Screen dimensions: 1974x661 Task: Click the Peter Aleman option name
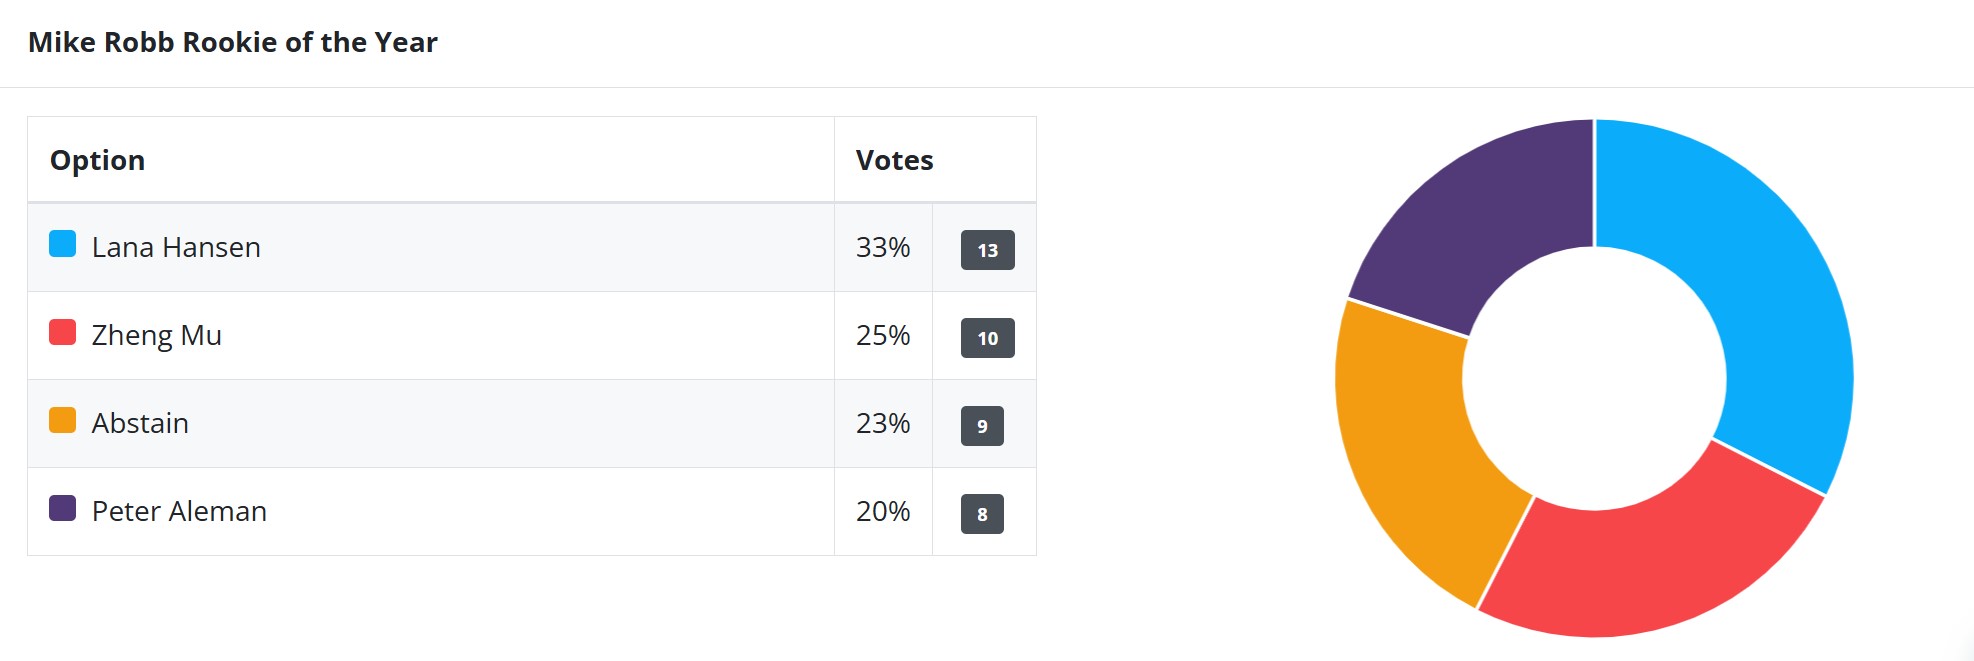(179, 511)
